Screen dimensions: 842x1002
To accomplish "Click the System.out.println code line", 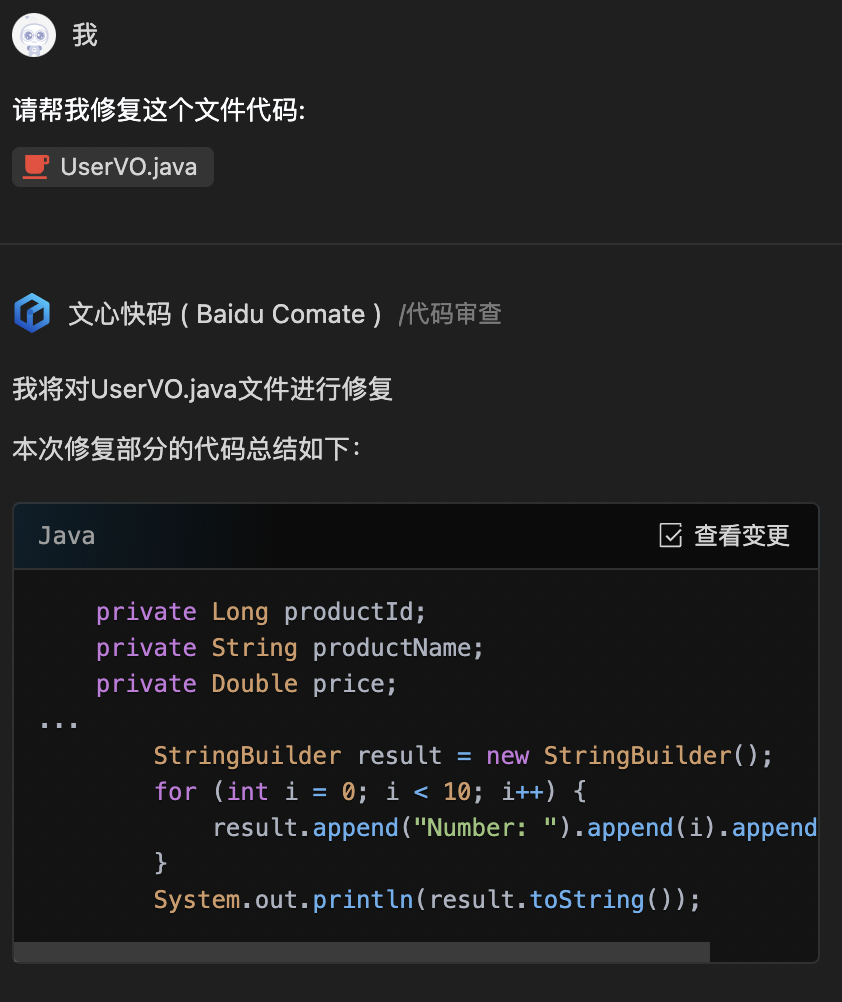I will tap(427, 900).
